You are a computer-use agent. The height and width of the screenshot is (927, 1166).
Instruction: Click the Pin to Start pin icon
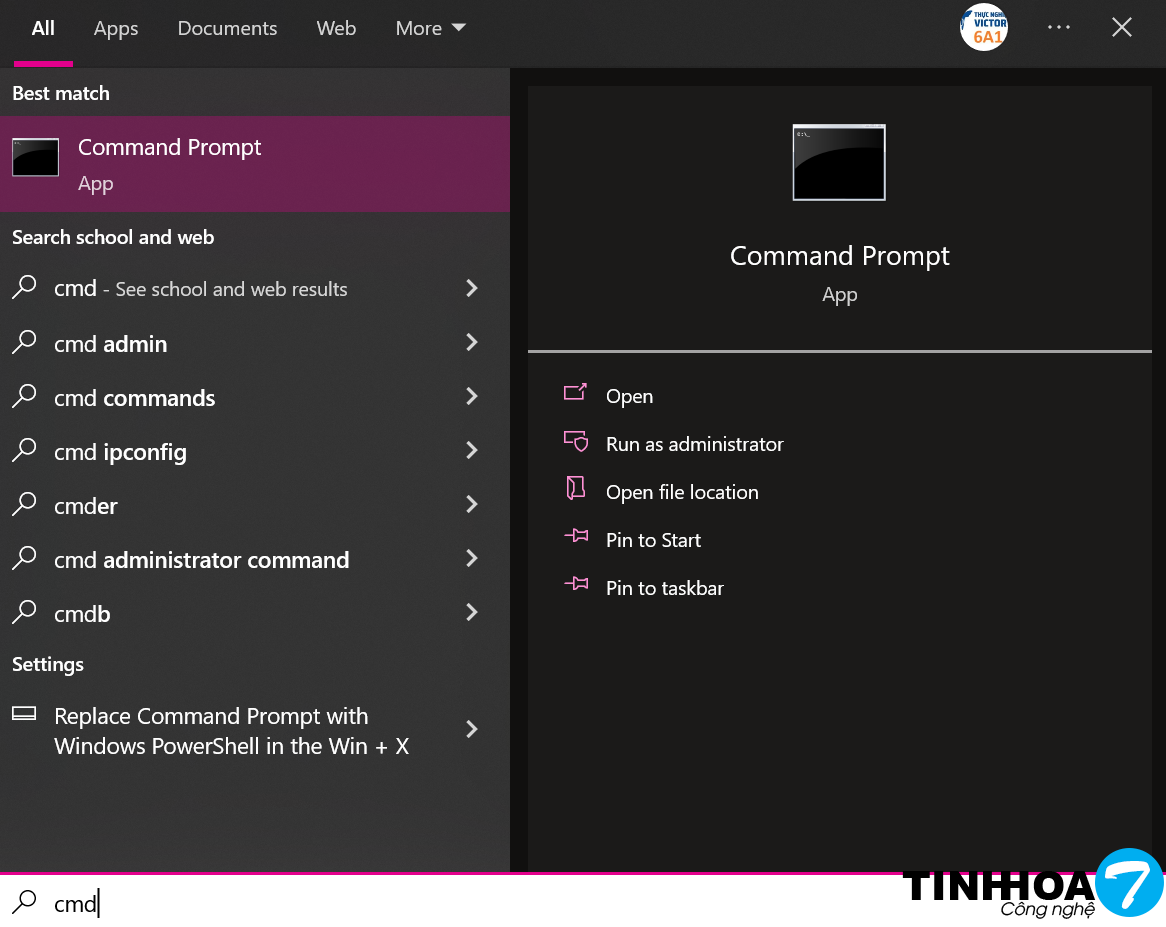pos(575,537)
